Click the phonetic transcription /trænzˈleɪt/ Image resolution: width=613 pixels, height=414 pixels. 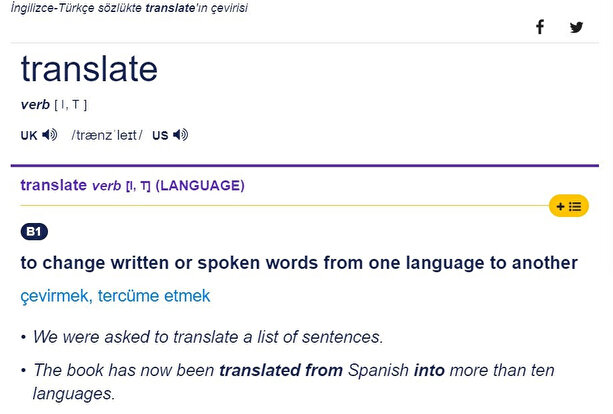pos(106,135)
